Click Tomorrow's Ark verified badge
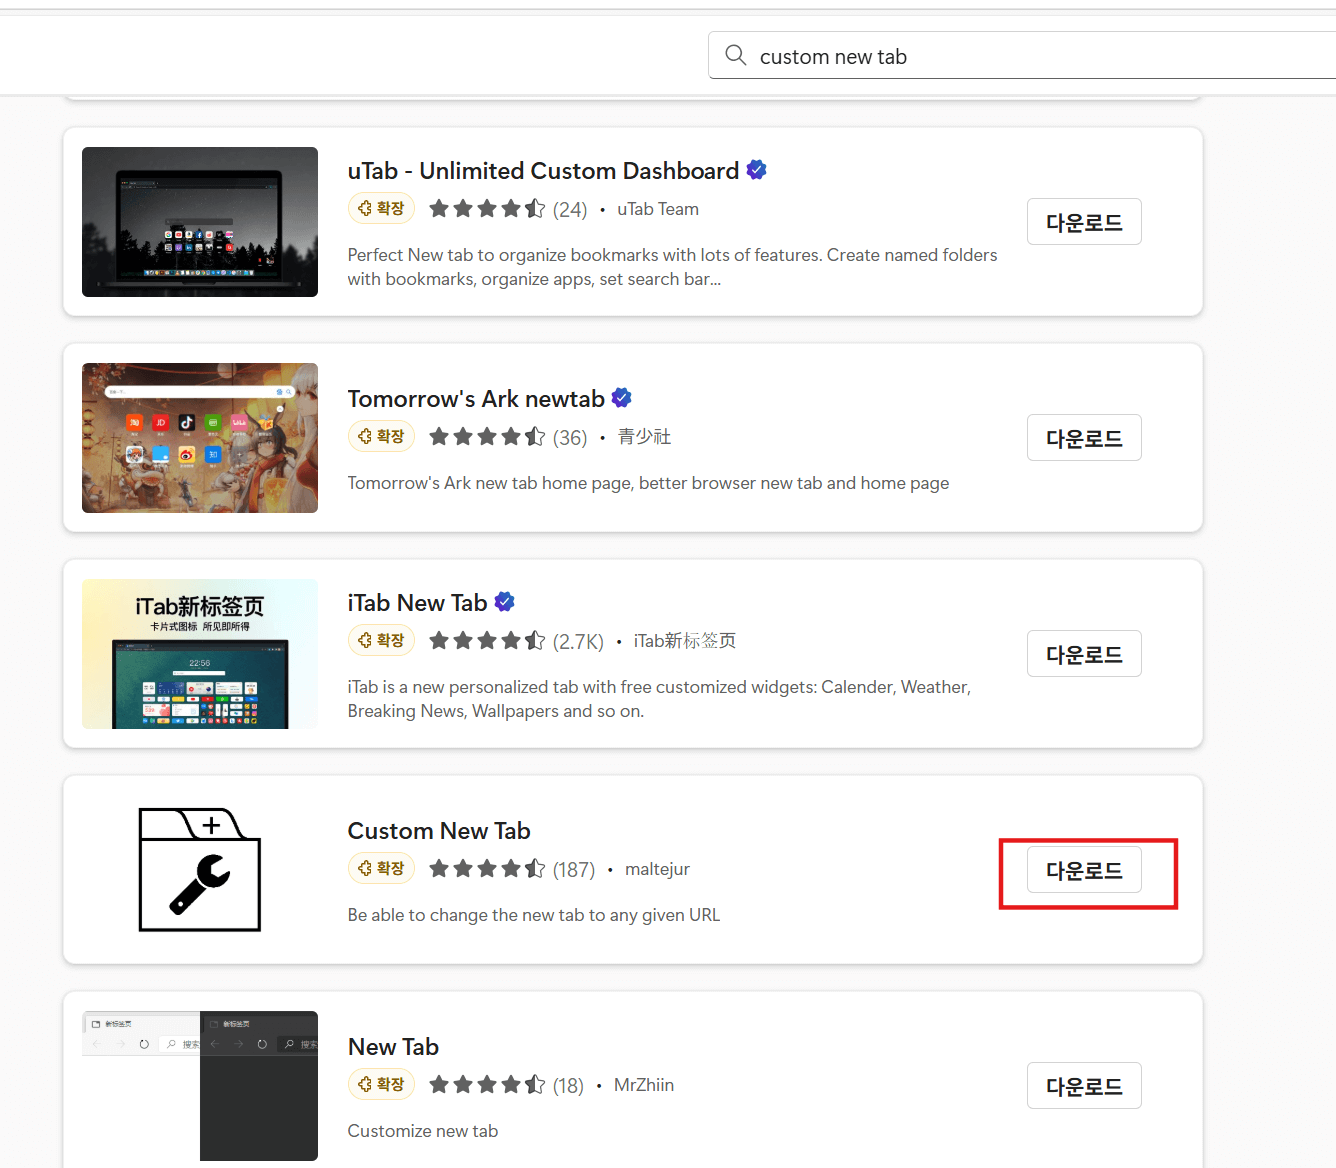Screen dimensions: 1336x1168 [x=622, y=398]
